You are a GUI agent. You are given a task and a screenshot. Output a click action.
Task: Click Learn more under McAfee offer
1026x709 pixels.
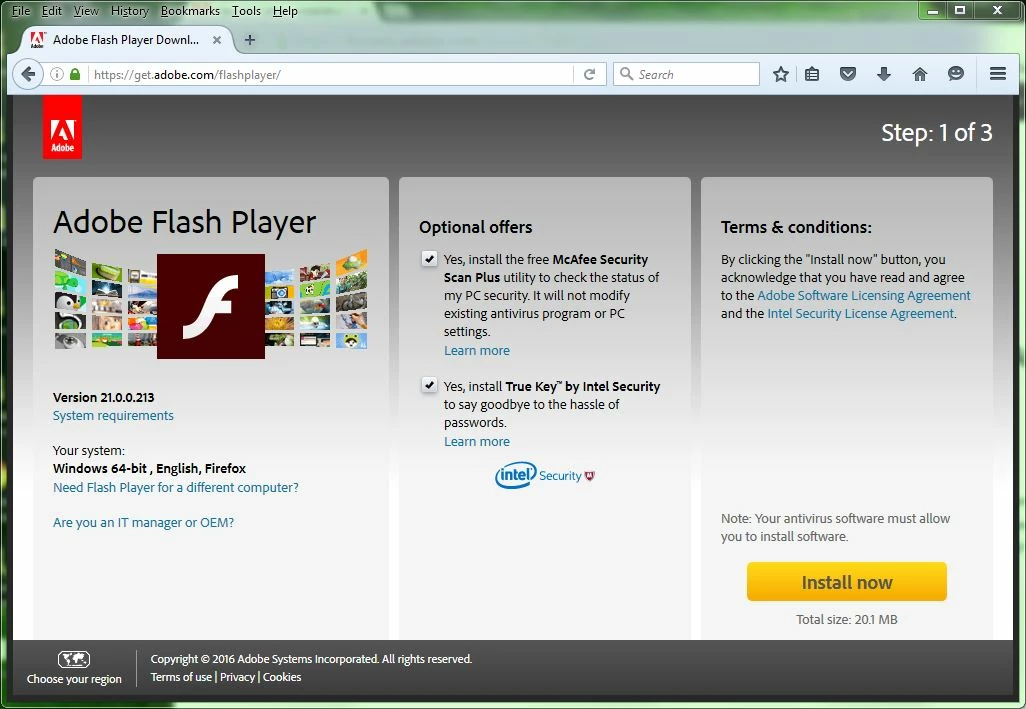point(477,351)
